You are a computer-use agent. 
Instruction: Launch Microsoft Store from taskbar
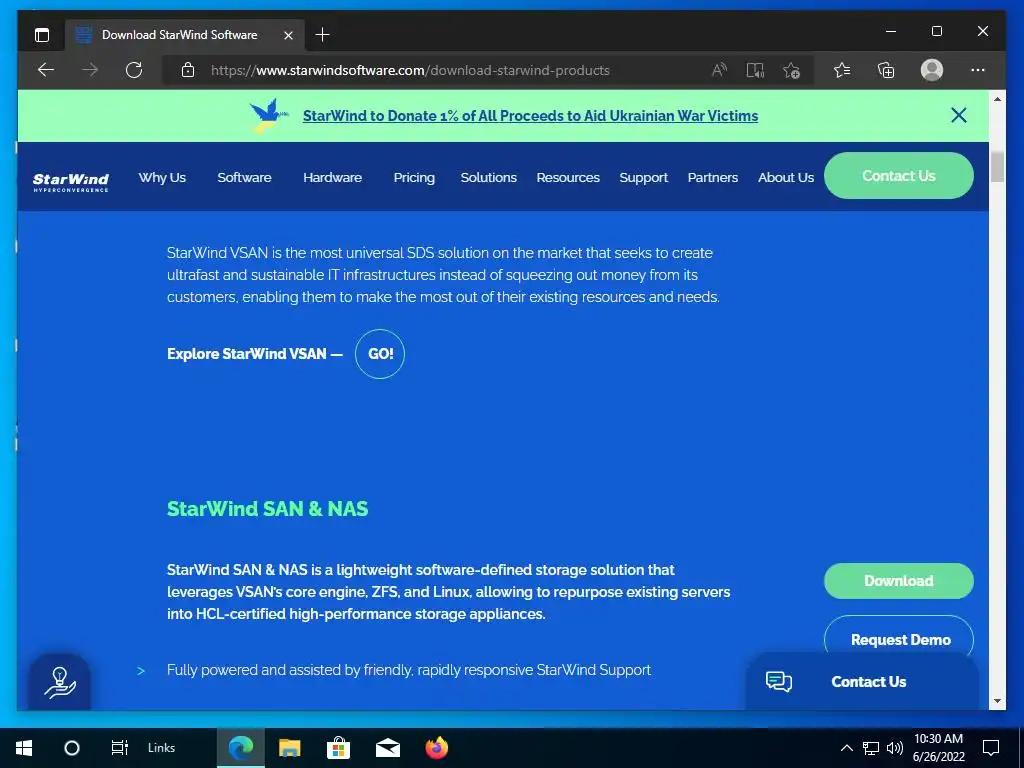point(338,748)
